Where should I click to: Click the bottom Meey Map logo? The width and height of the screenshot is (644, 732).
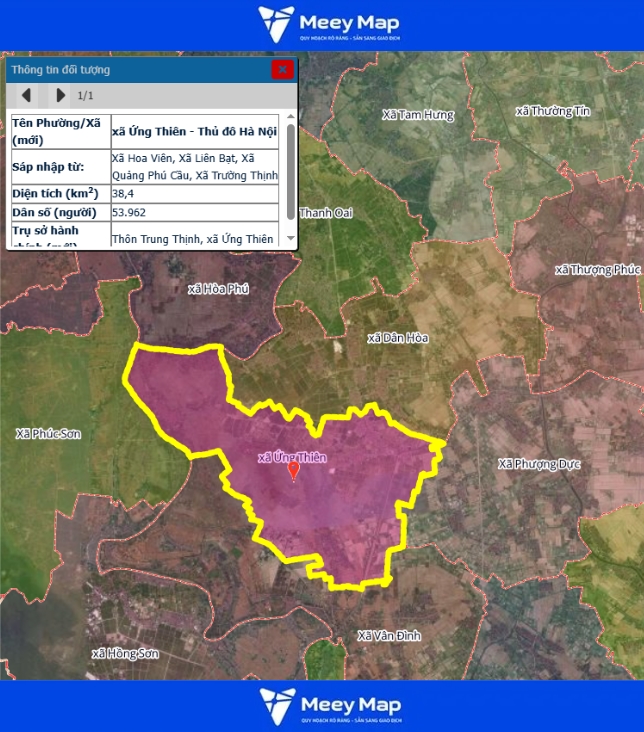pyautogui.click(x=321, y=706)
